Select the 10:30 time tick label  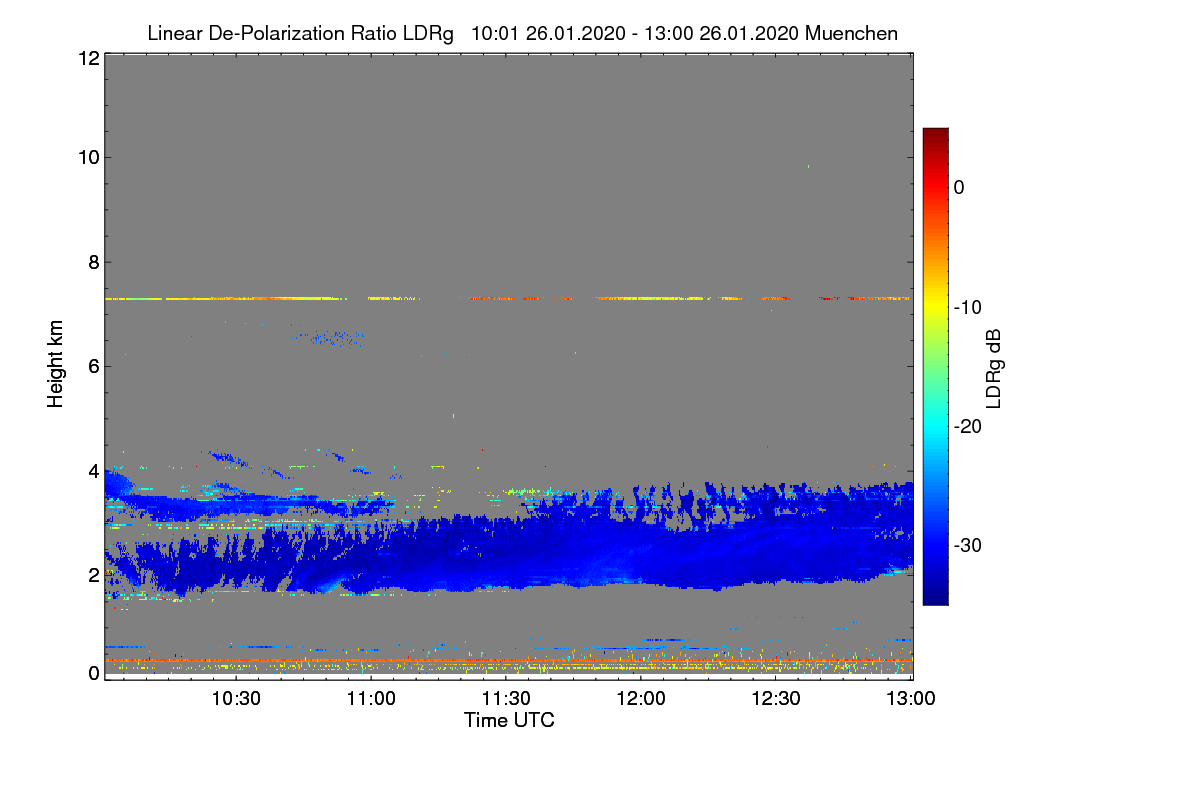tap(237, 699)
